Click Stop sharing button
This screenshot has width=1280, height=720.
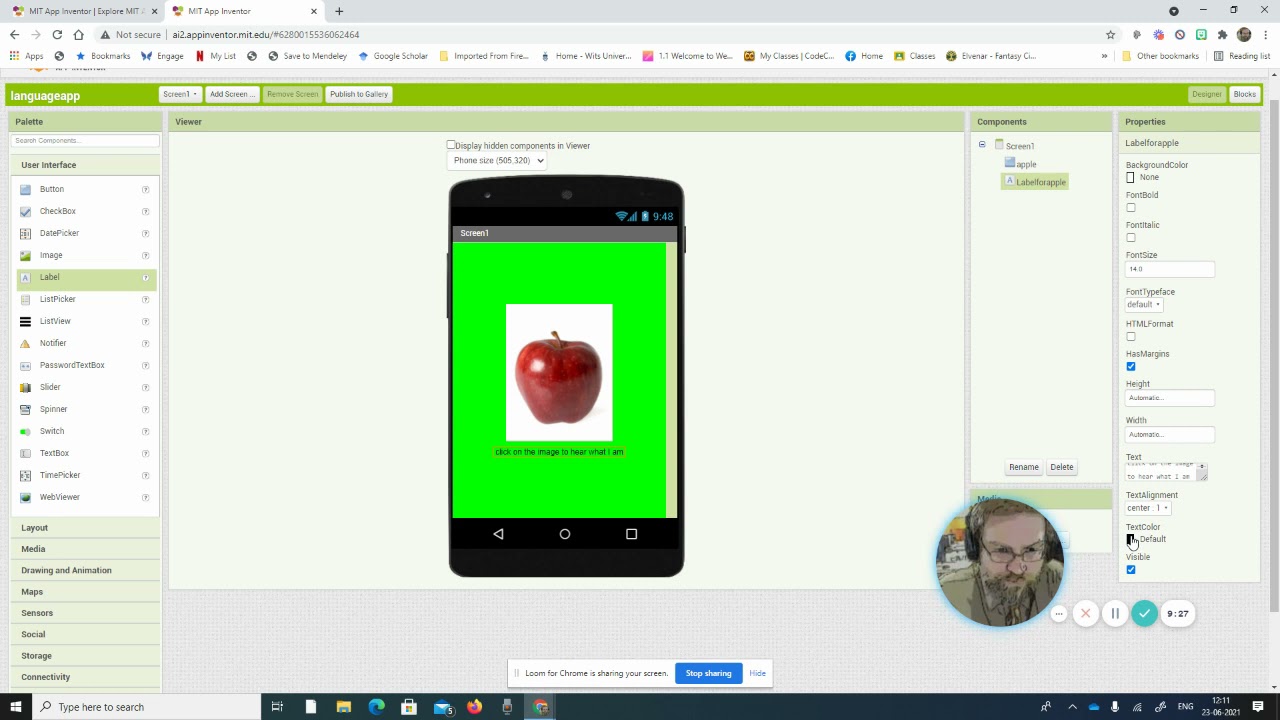(708, 673)
